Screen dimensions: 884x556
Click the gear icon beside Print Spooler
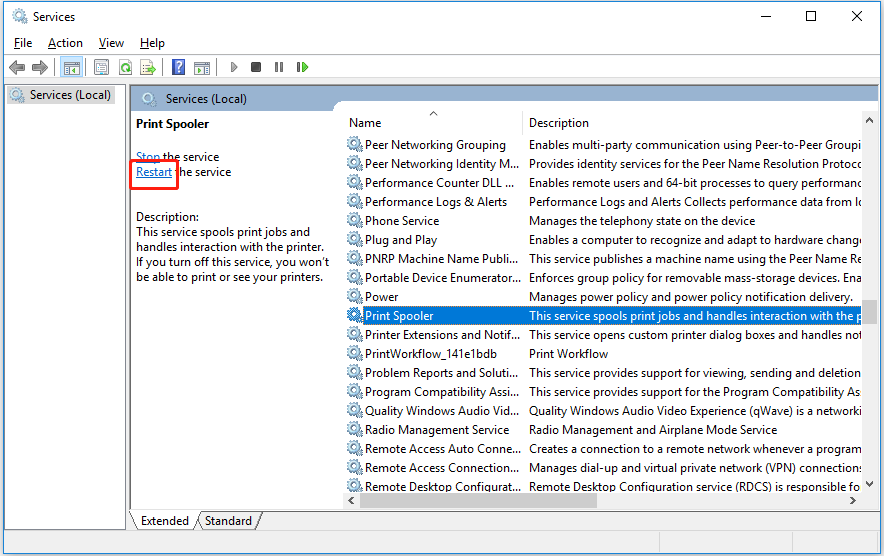click(x=355, y=315)
